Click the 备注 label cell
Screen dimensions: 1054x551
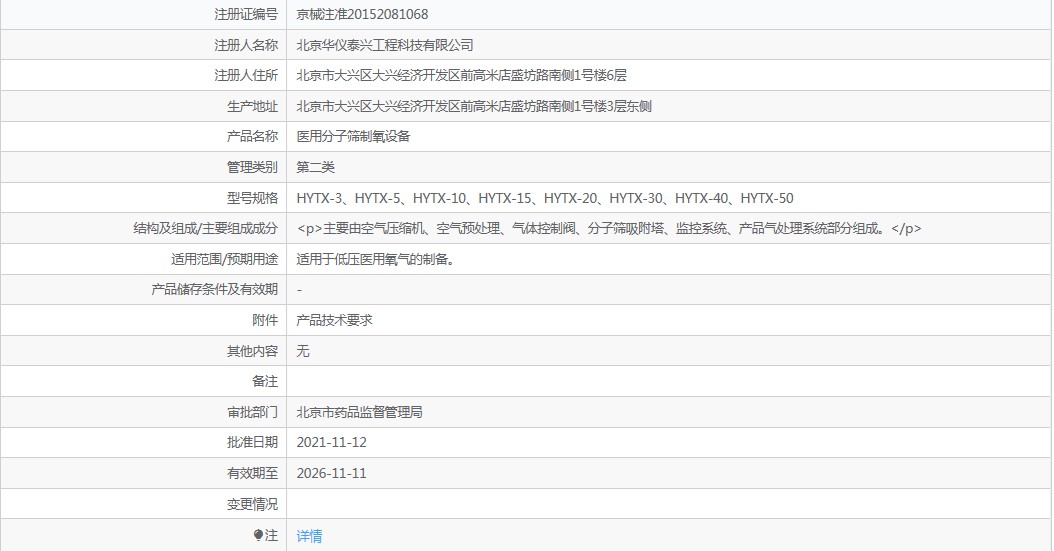tap(144, 382)
